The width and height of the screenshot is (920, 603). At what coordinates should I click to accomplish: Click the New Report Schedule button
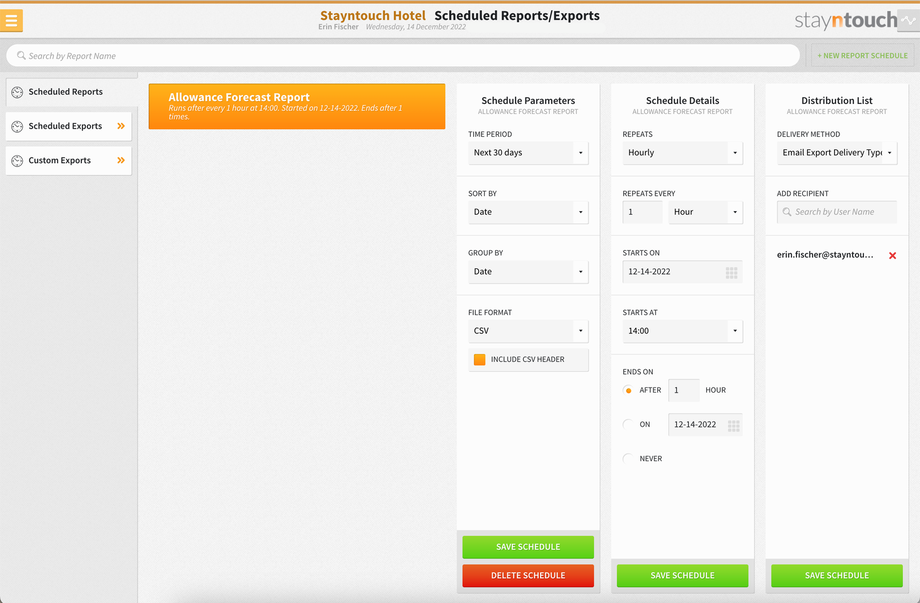(862, 56)
